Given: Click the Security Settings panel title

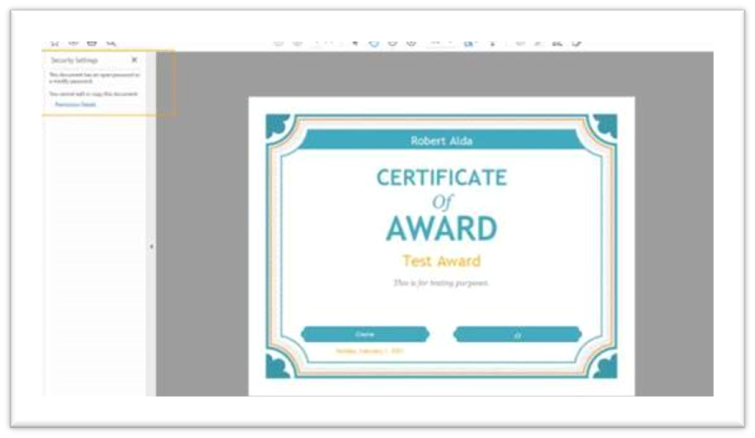Looking at the screenshot, I should (x=75, y=60).
